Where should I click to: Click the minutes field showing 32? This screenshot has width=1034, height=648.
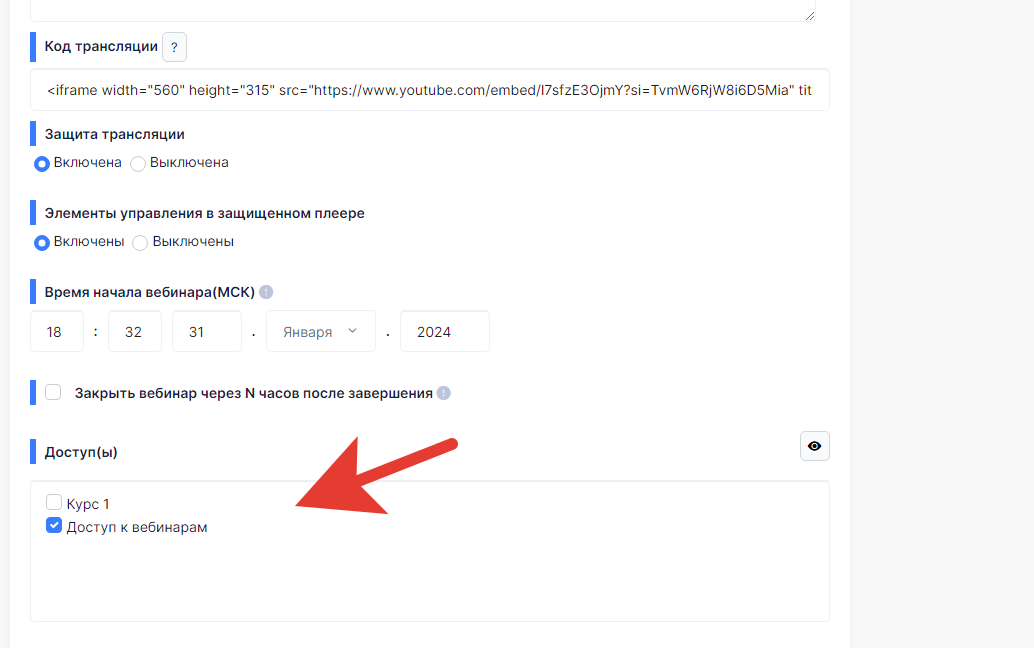click(x=135, y=331)
